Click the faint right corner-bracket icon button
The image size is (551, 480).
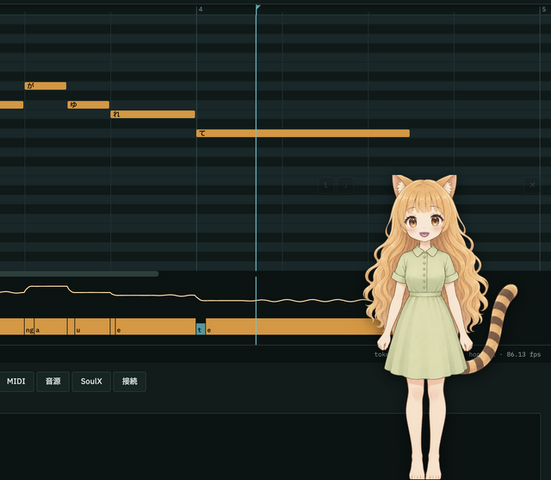[345, 185]
